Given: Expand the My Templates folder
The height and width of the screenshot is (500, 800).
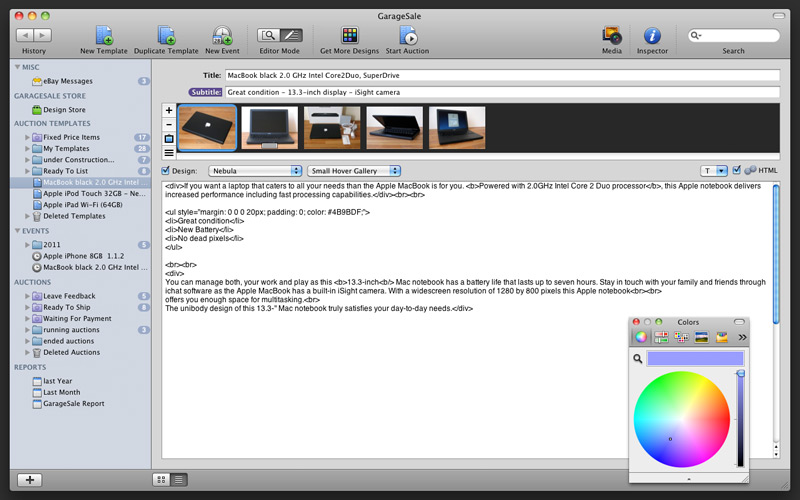Looking at the screenshot, I should pos(28,148).
